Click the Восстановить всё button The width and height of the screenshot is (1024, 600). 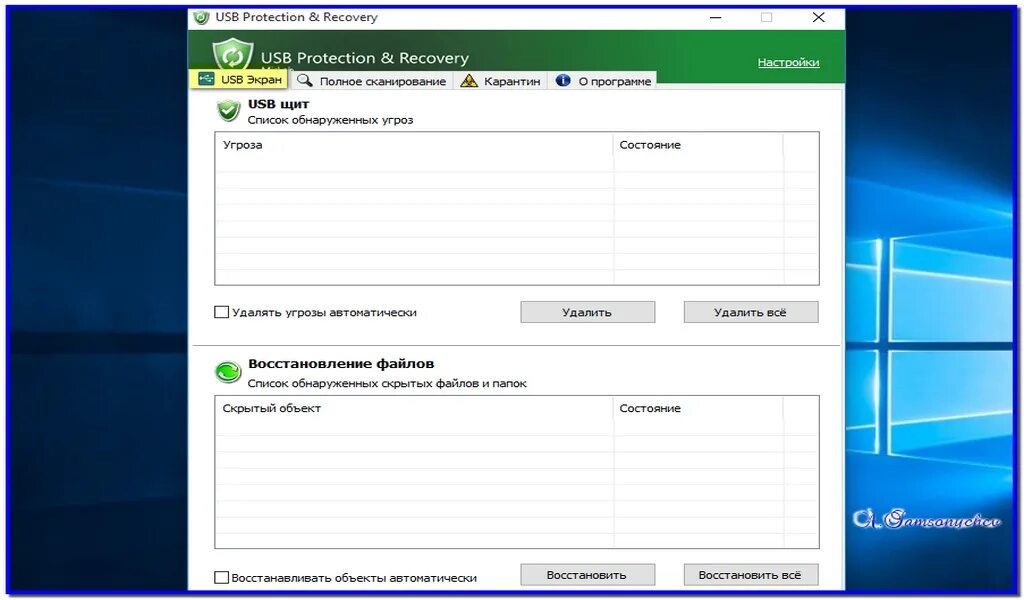tap(750, 575)
